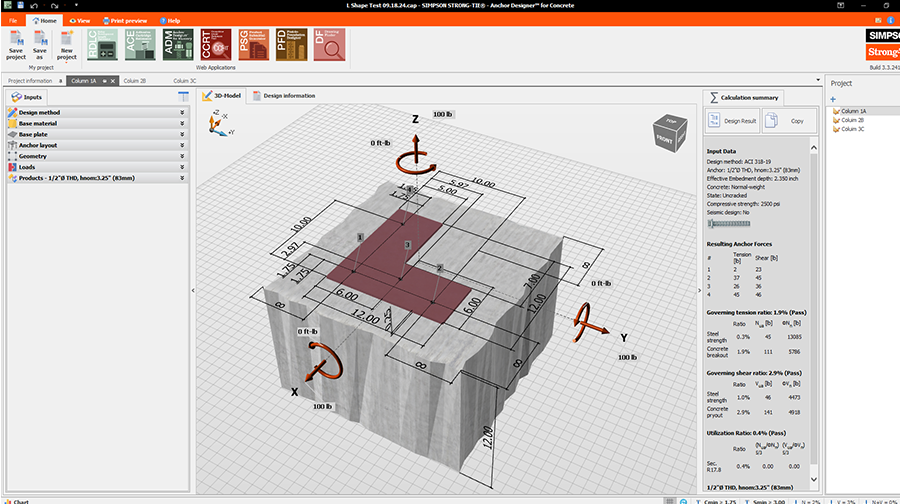
Task: Expand the Products 1/2" THD section
Action: click(x=97, y=178)
